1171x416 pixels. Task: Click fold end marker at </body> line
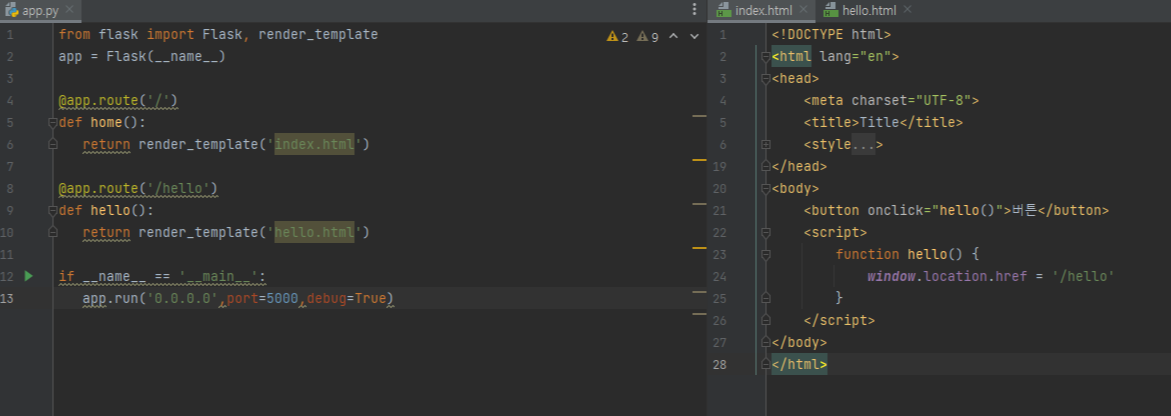765,343
